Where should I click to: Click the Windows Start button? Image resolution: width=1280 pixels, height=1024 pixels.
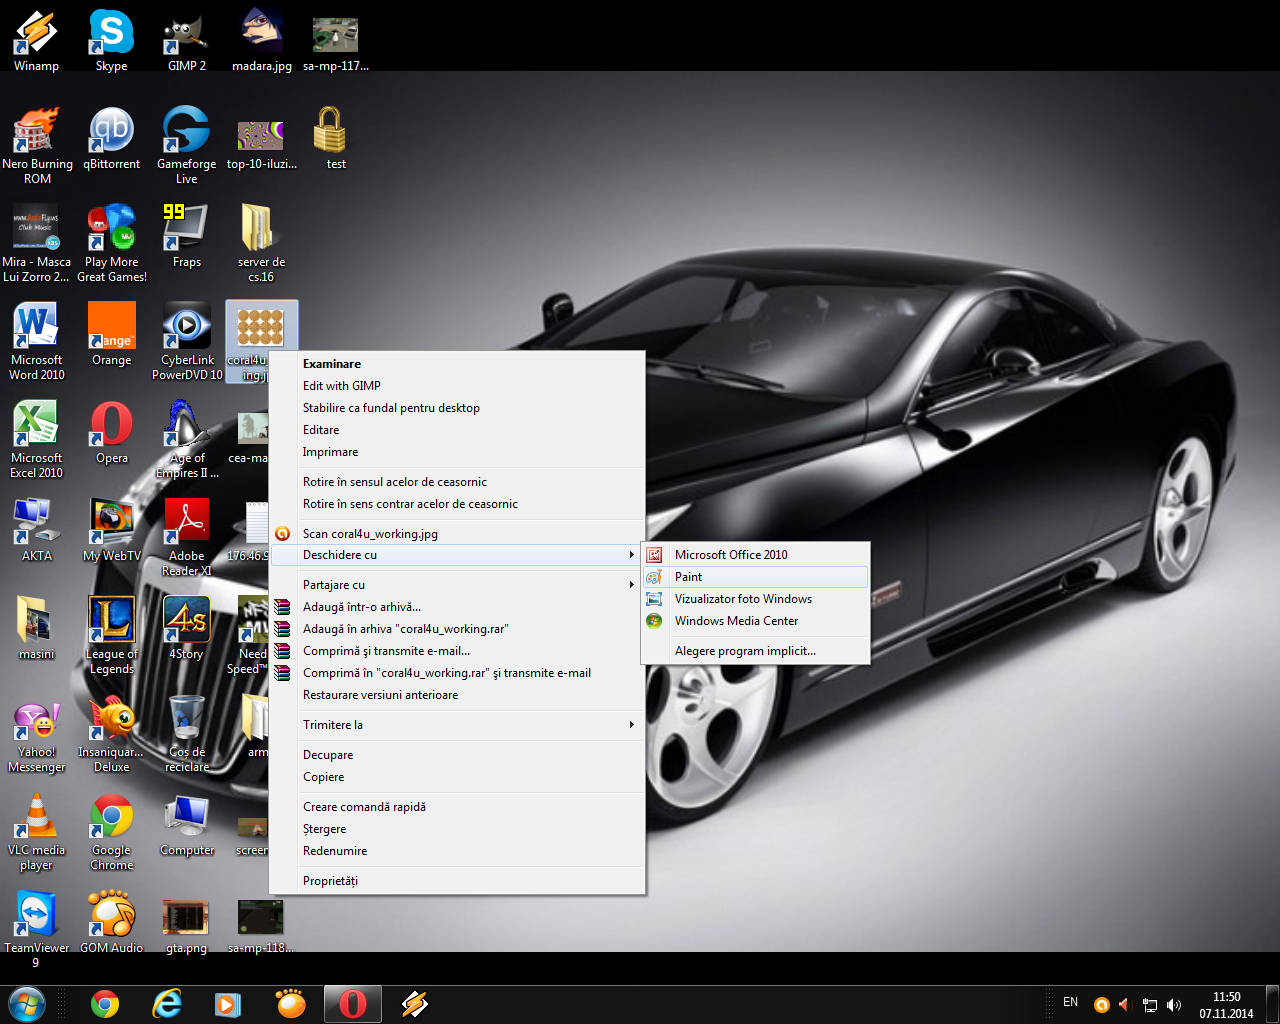[x=27, y=1004]
